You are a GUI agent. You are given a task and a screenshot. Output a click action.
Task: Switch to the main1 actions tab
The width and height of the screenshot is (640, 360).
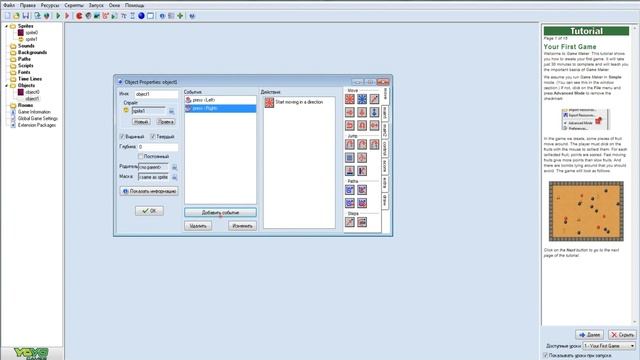point(385,113)
